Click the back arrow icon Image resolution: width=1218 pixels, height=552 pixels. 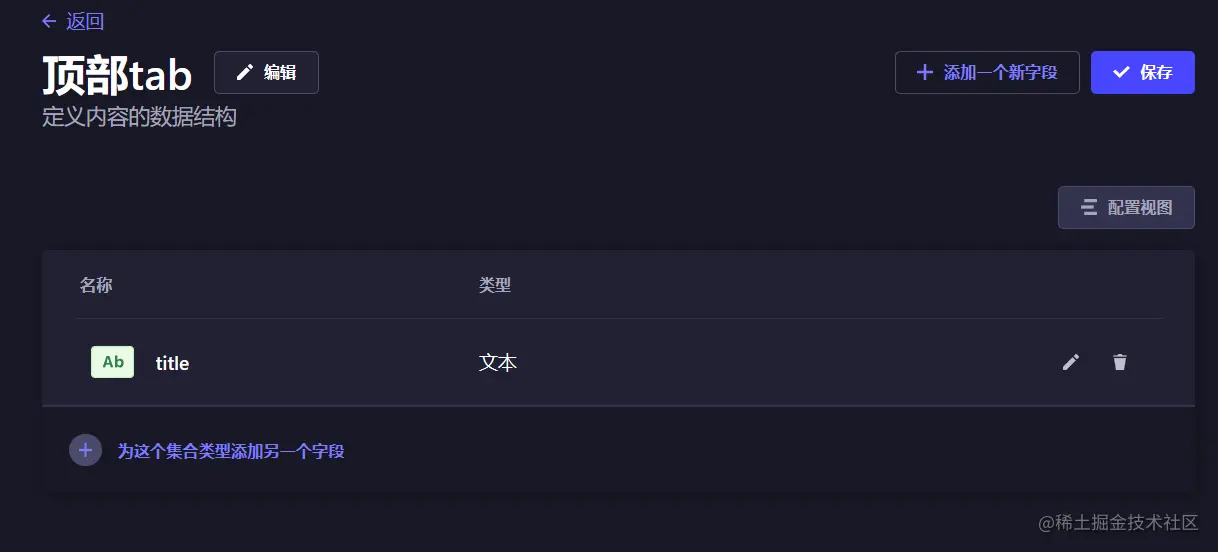click(x=49, y=21)
